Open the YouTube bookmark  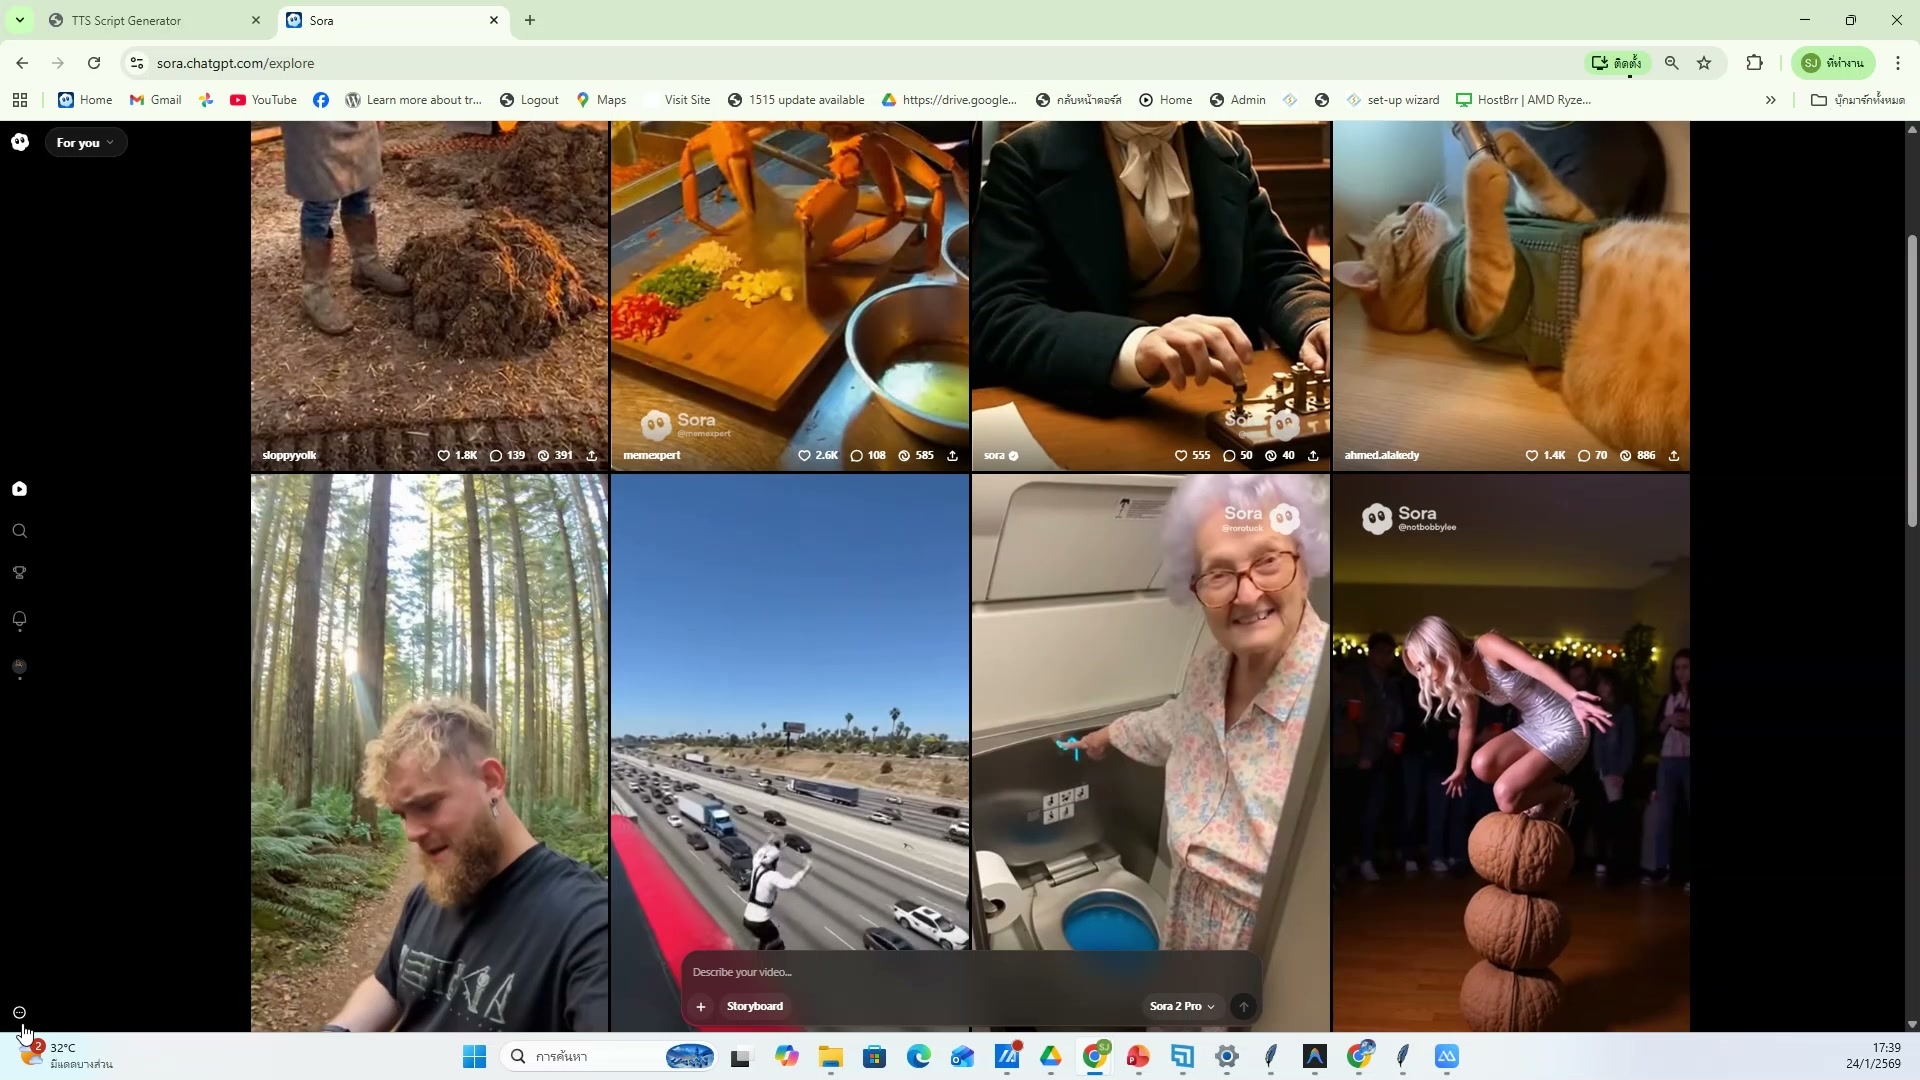click(x=263, y=100)
